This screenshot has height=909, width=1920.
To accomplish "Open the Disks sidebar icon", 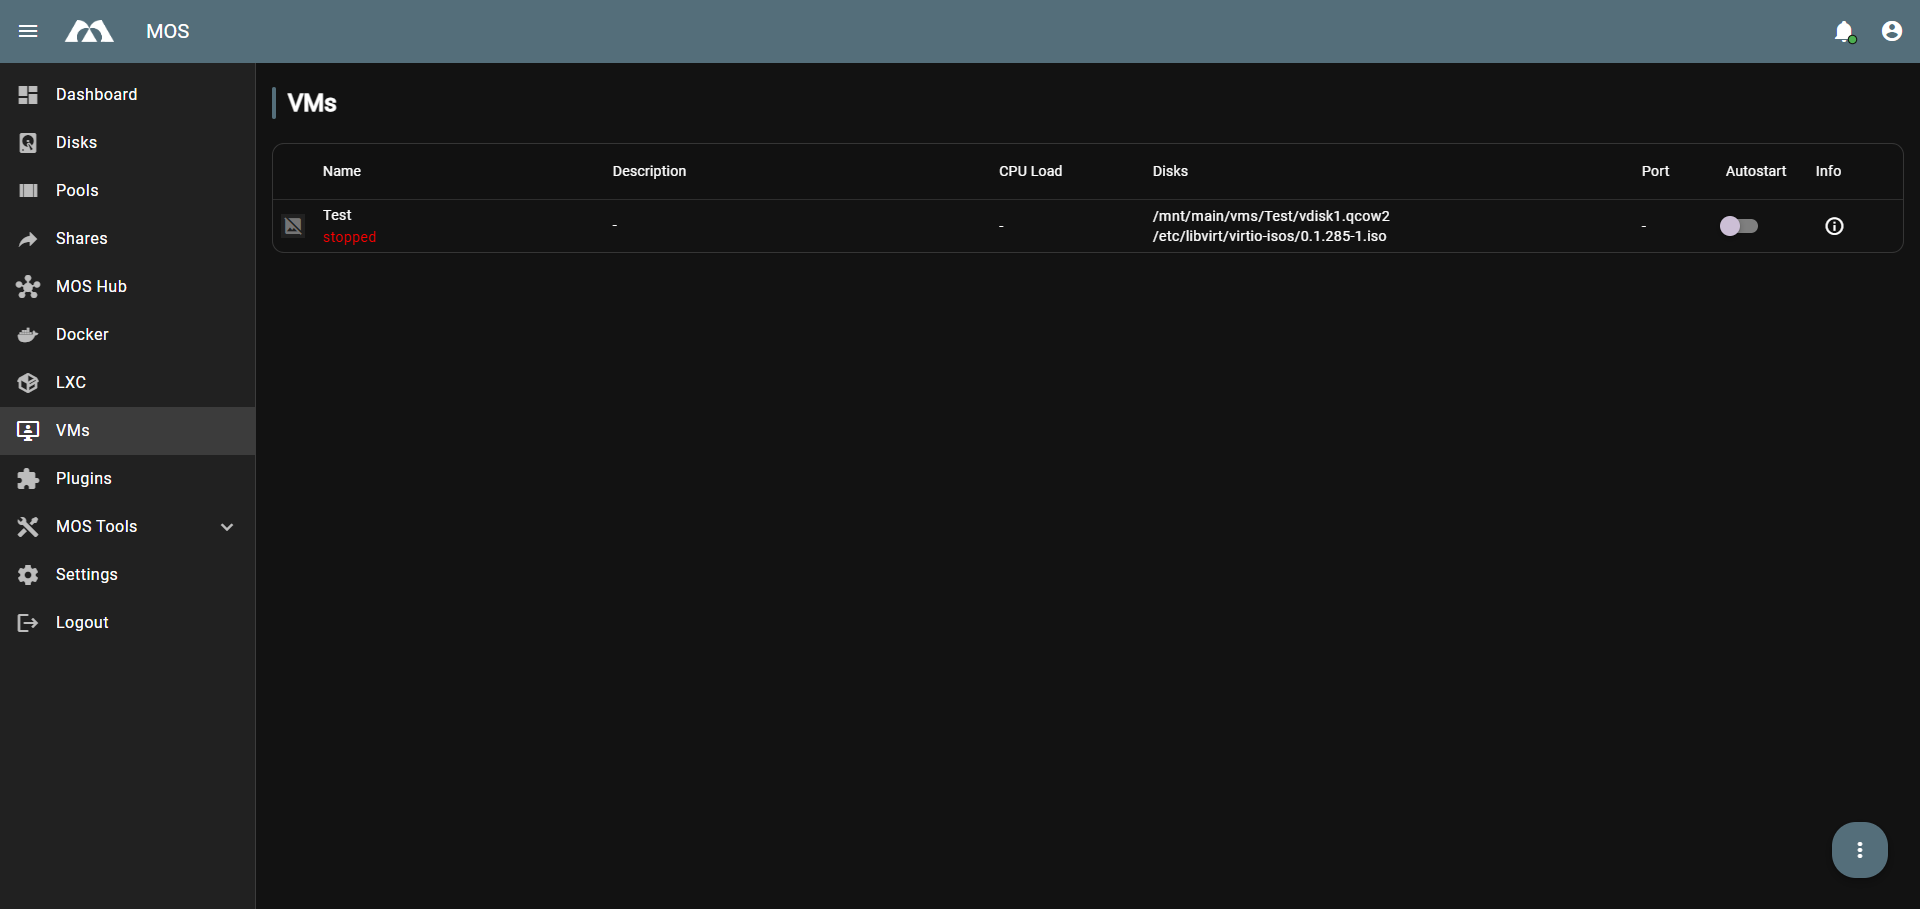I will (x=27, y=142).
